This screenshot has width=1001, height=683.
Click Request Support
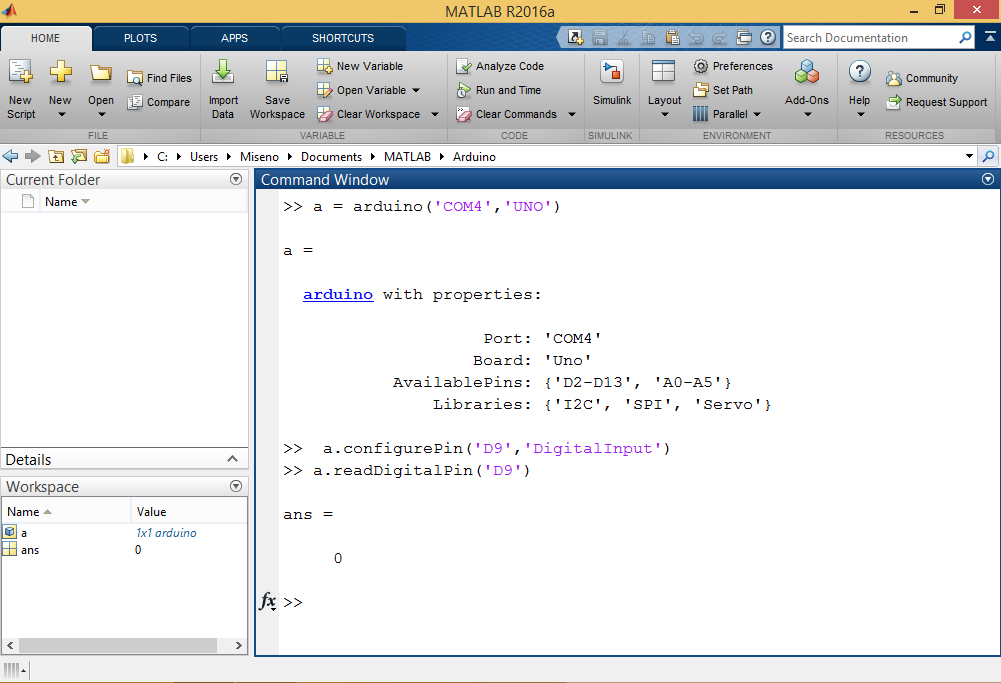(x=937, y=102)
